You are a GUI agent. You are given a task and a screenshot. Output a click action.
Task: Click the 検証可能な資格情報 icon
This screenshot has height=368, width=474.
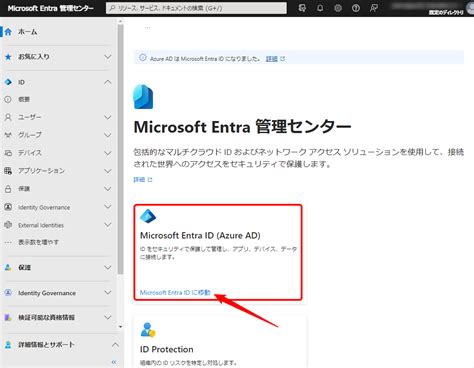(x=8, y=317)
